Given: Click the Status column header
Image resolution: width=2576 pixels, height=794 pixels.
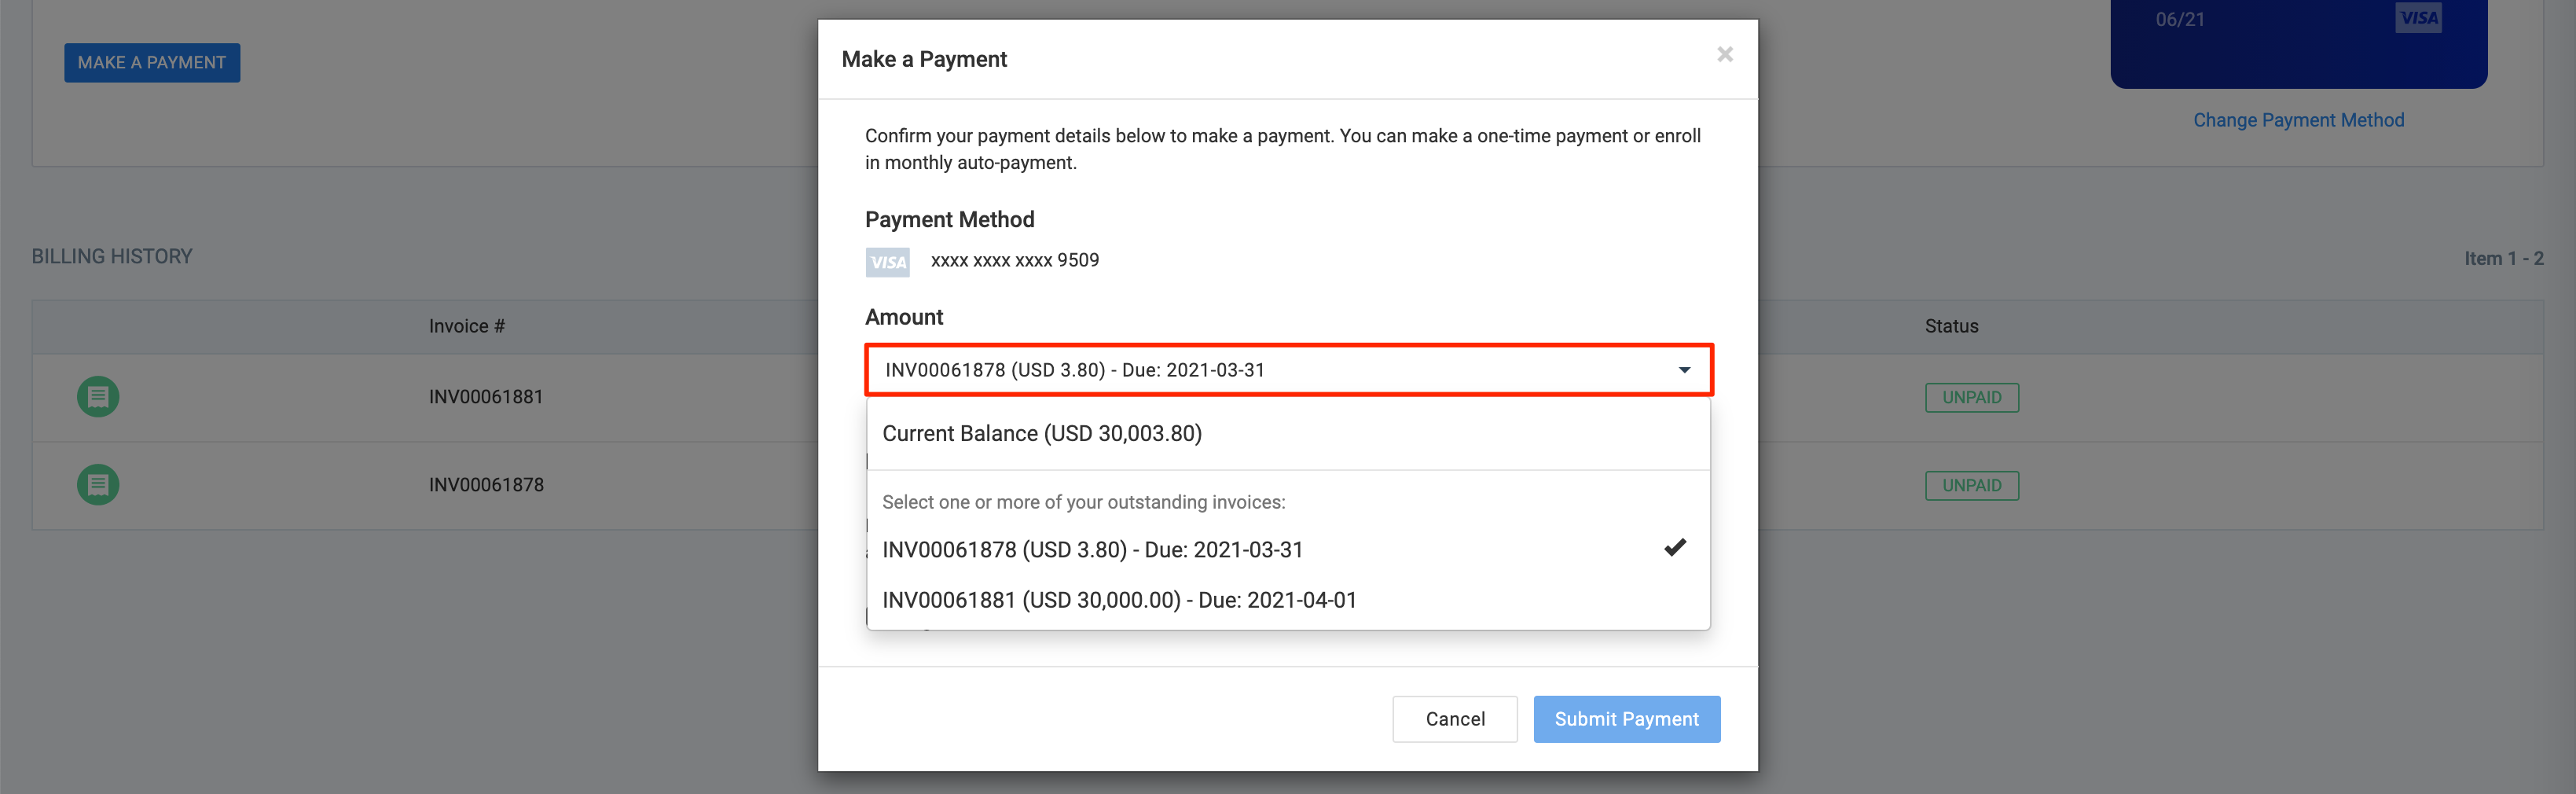Looking at the screenshot, I should point(1951,326).
